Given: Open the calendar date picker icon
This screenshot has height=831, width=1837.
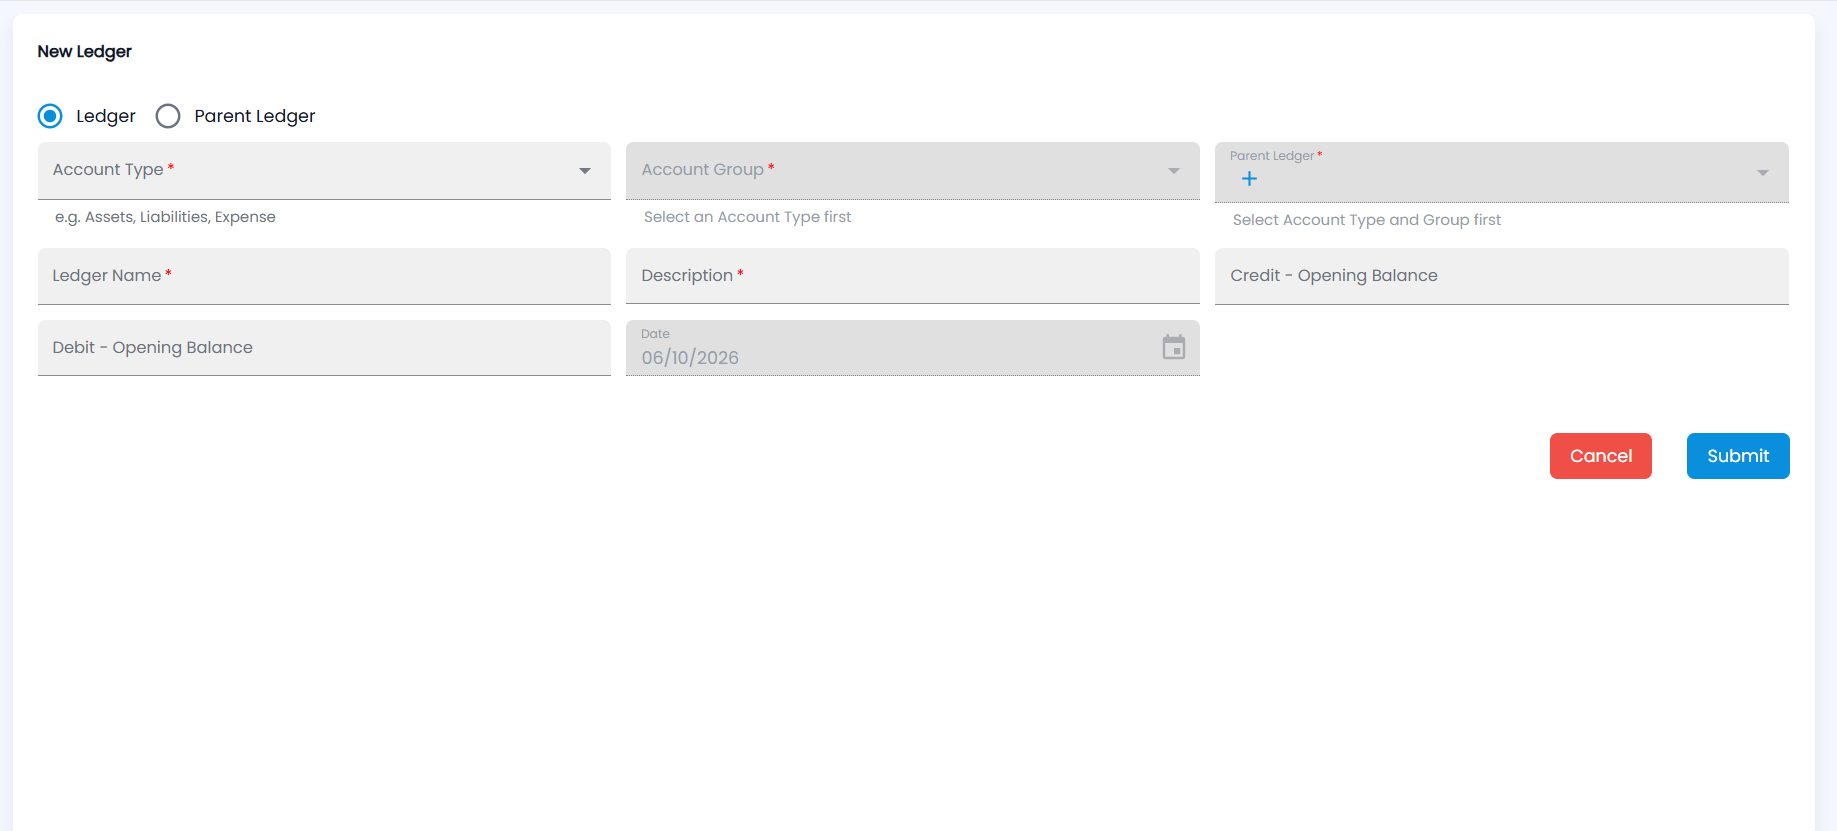Looking at the screenshot, I should [x=1174, y=347].
